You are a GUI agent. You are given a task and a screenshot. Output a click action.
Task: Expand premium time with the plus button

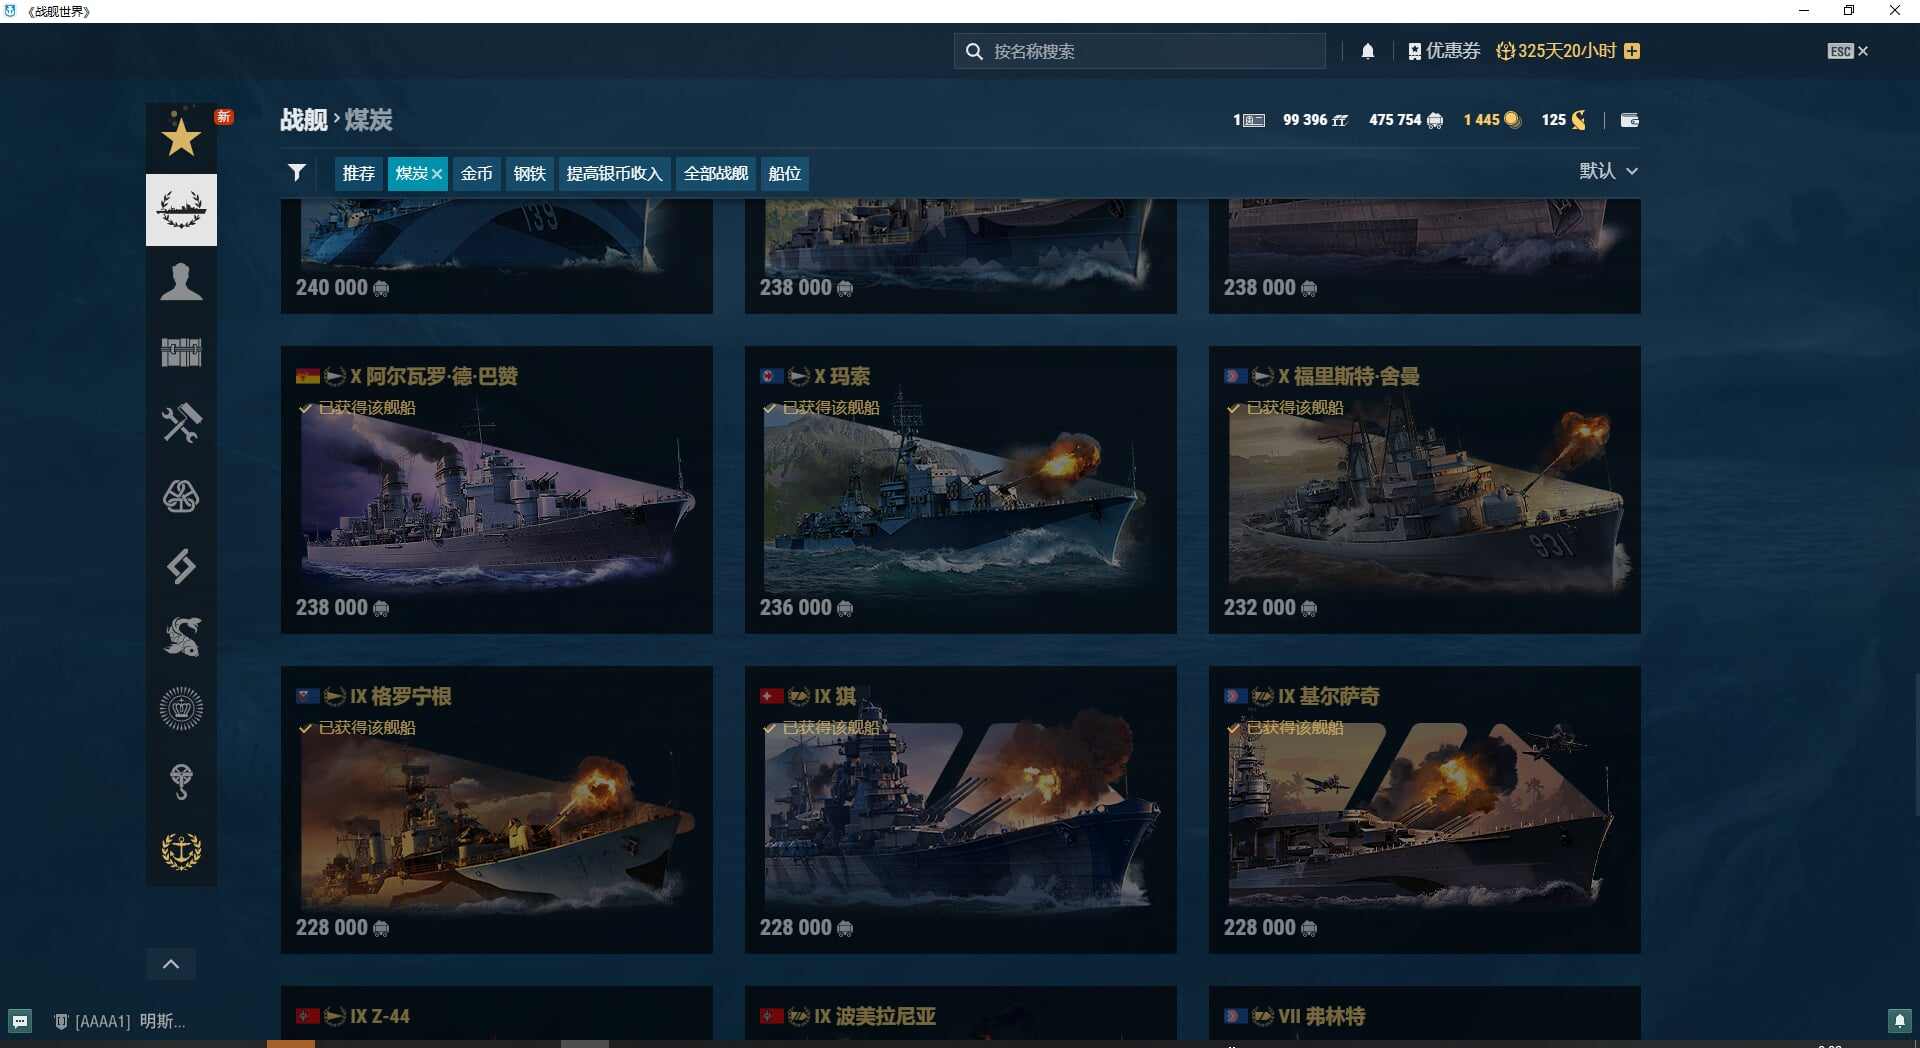(1632, 50)
